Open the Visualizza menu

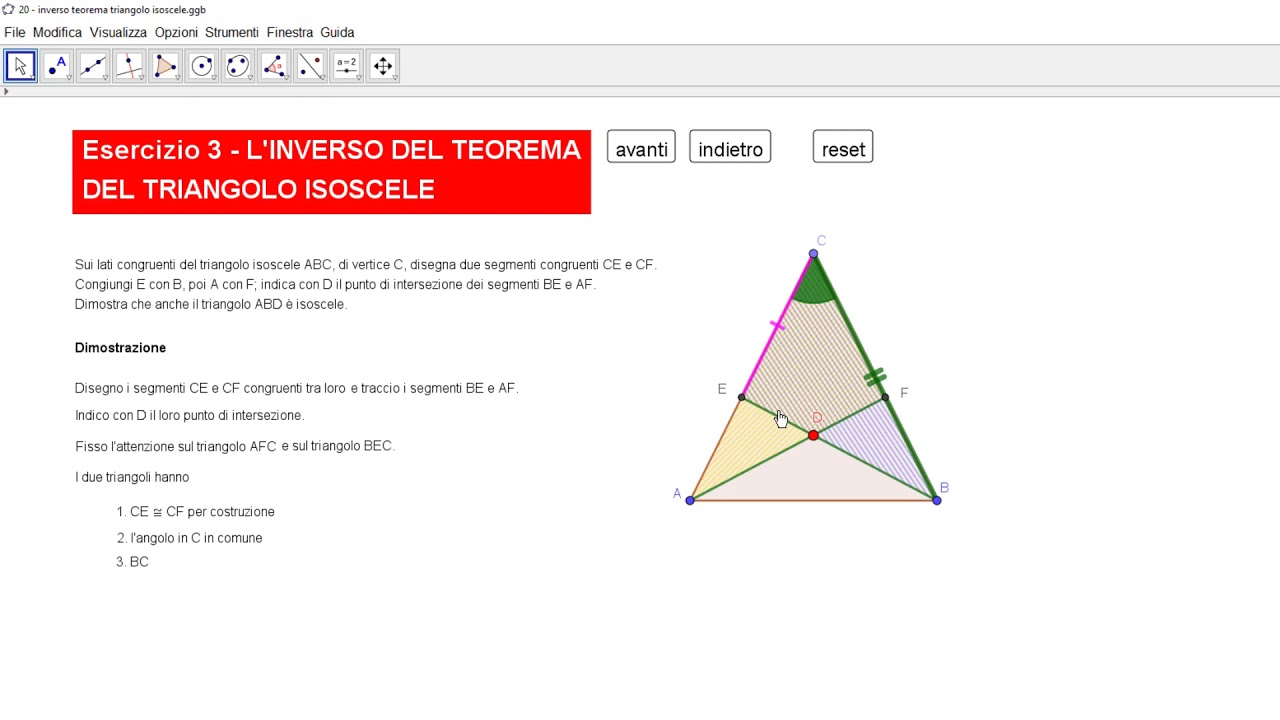pyautogui.click(x=118, y=32)
